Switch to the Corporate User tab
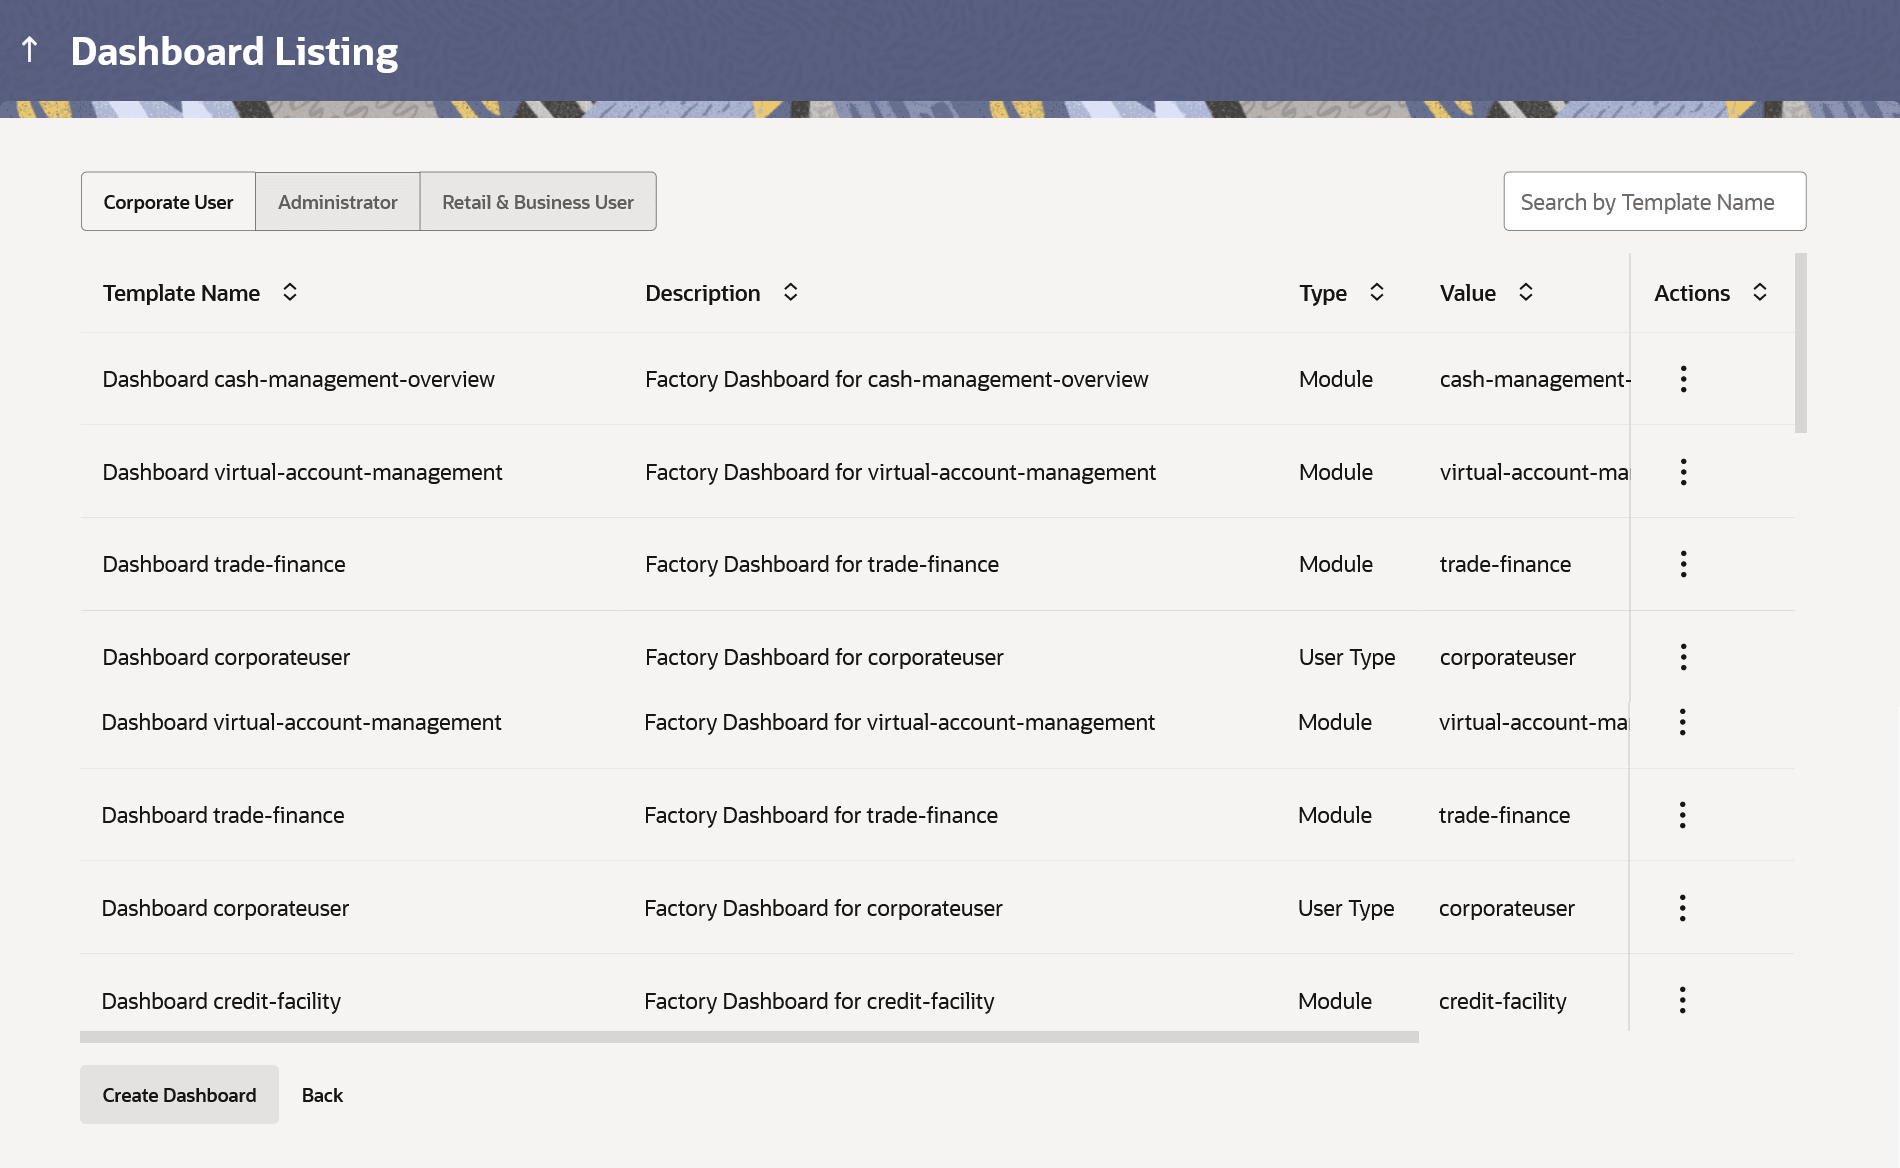This screenshot has height=1168, width=1900. click(x=168, y=202)
